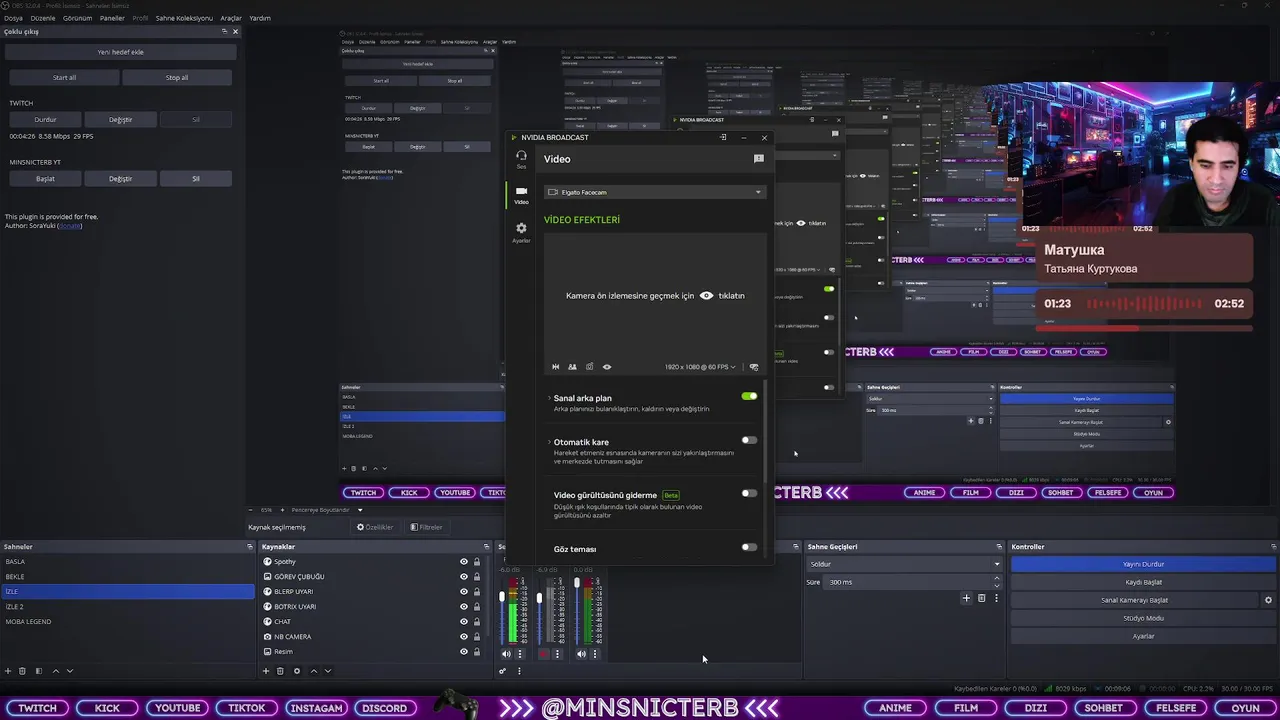
Task: Open the Dosya menu
Action: 13,18
